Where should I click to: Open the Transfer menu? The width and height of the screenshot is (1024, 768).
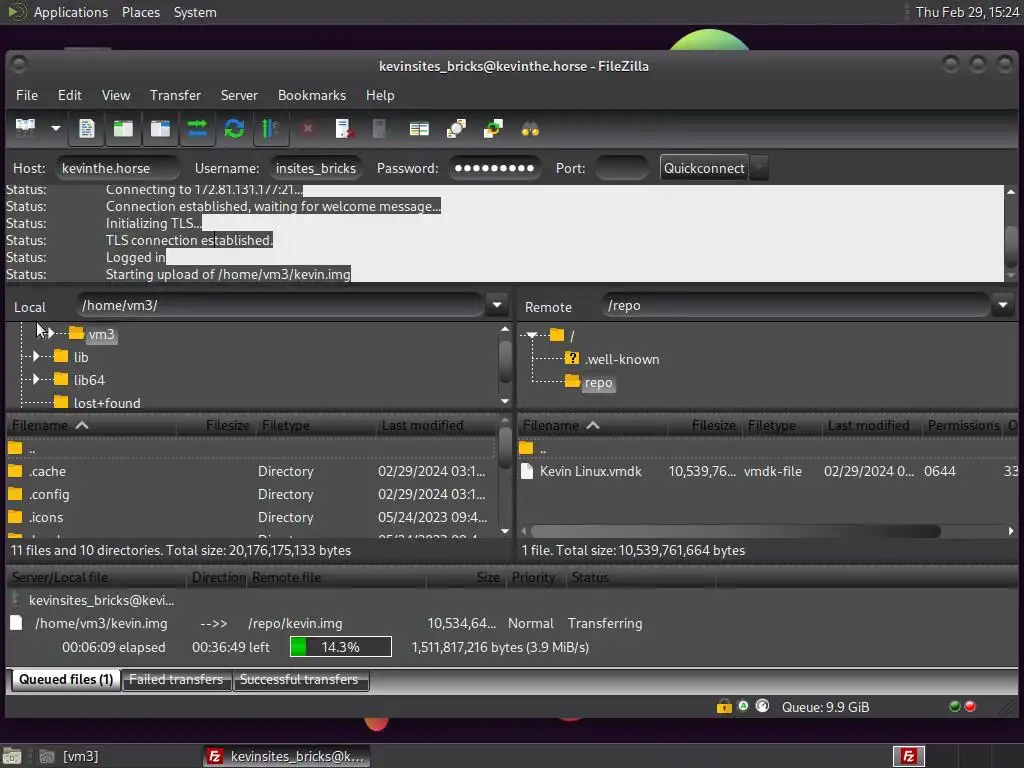[175, 95]
